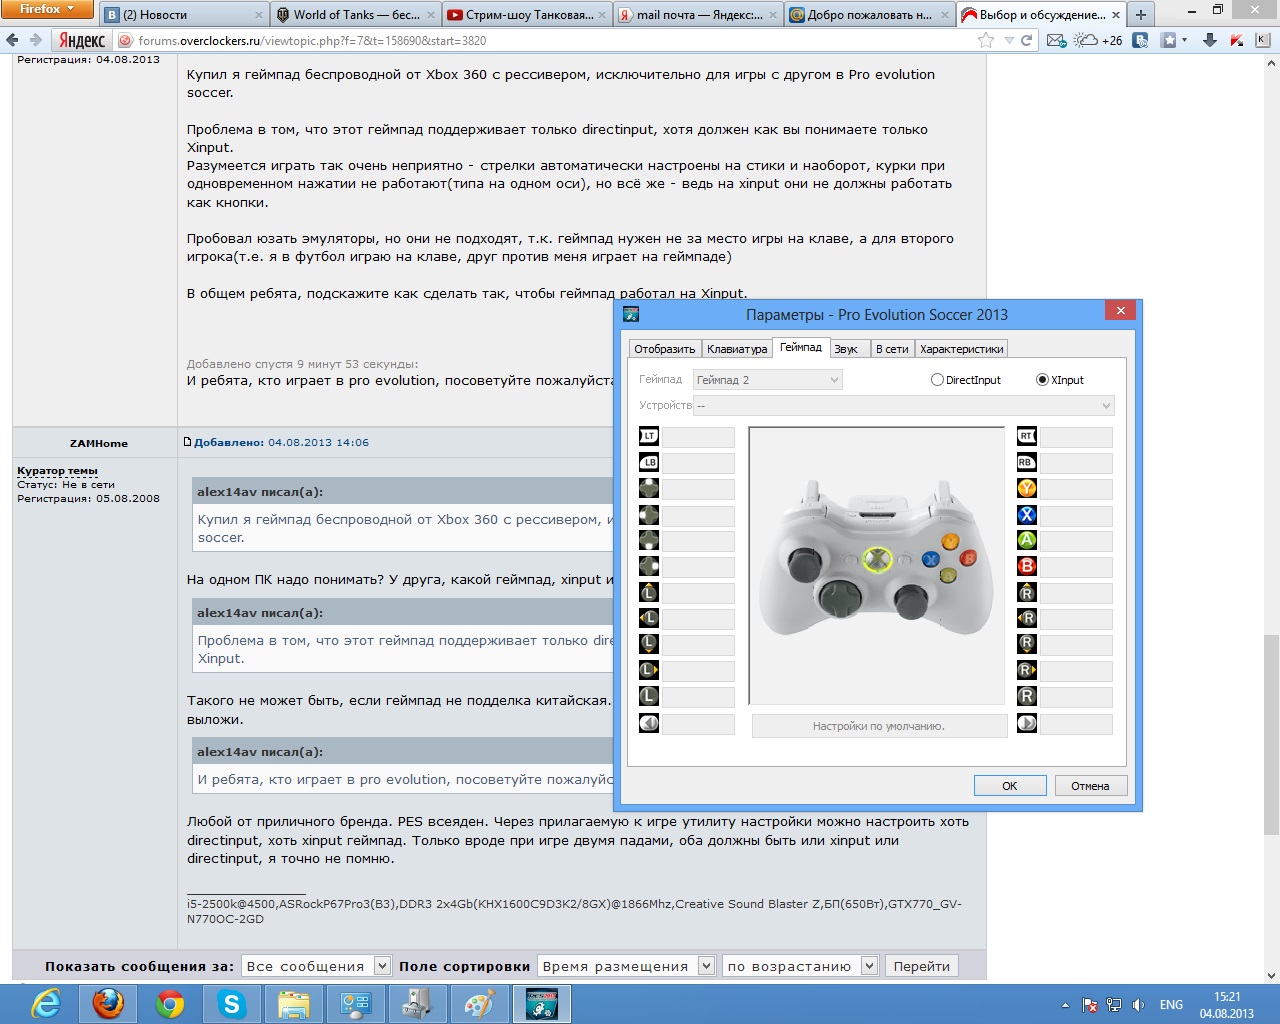Switch to the Отобразить tab
Viewport: 1280px width, 1024px height.
point(664,349)
